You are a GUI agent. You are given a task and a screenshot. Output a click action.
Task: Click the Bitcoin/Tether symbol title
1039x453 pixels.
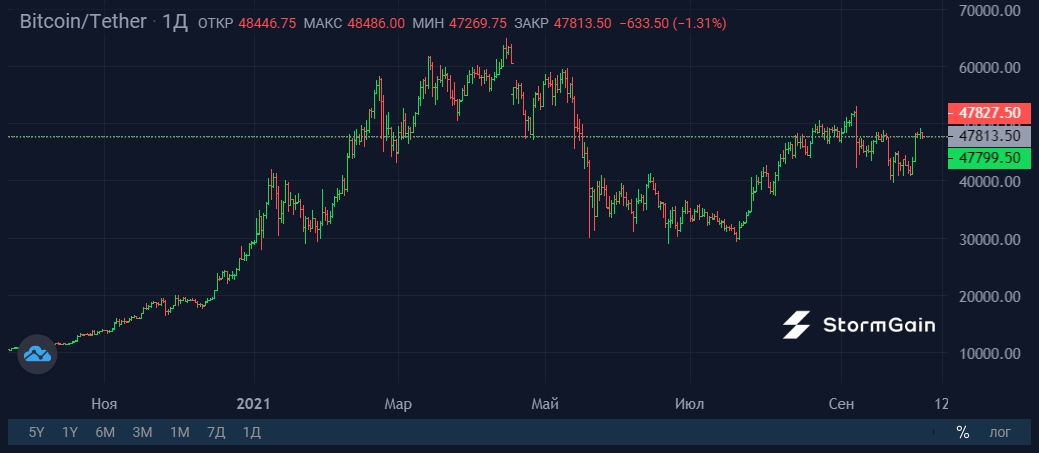[83, 22]
